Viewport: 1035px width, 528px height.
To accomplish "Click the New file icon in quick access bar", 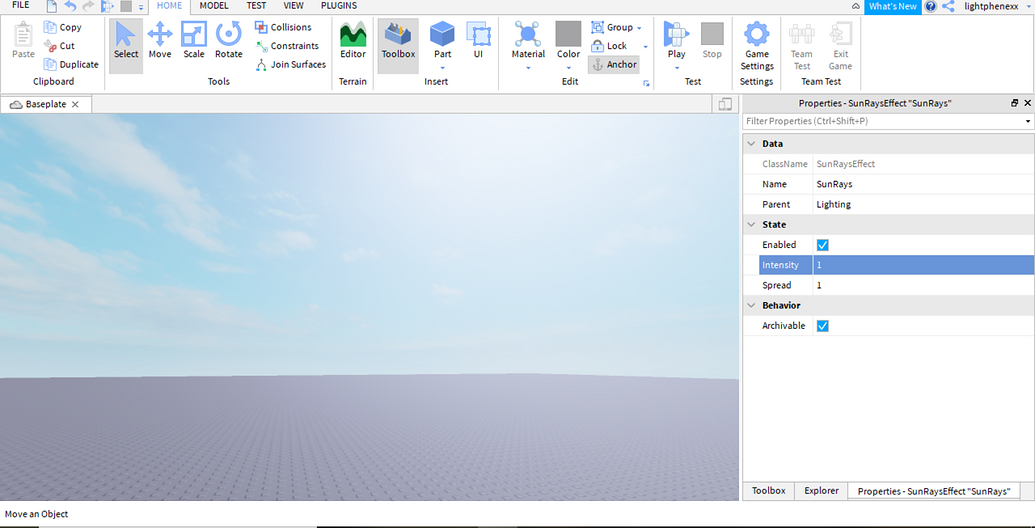I will click(x=51, y=7).
